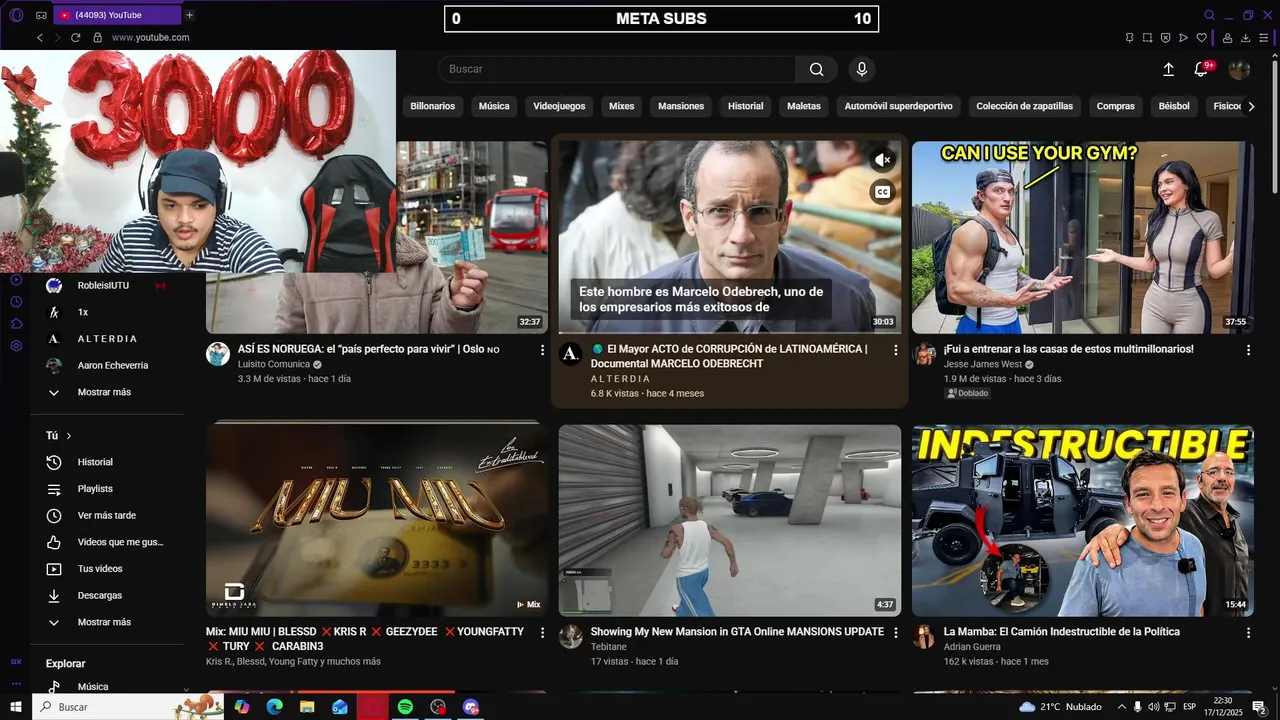This screenshot has width=1280, height=720.
Task: Open options menu for MIU MIU mix
Action: tap(543, 633)
